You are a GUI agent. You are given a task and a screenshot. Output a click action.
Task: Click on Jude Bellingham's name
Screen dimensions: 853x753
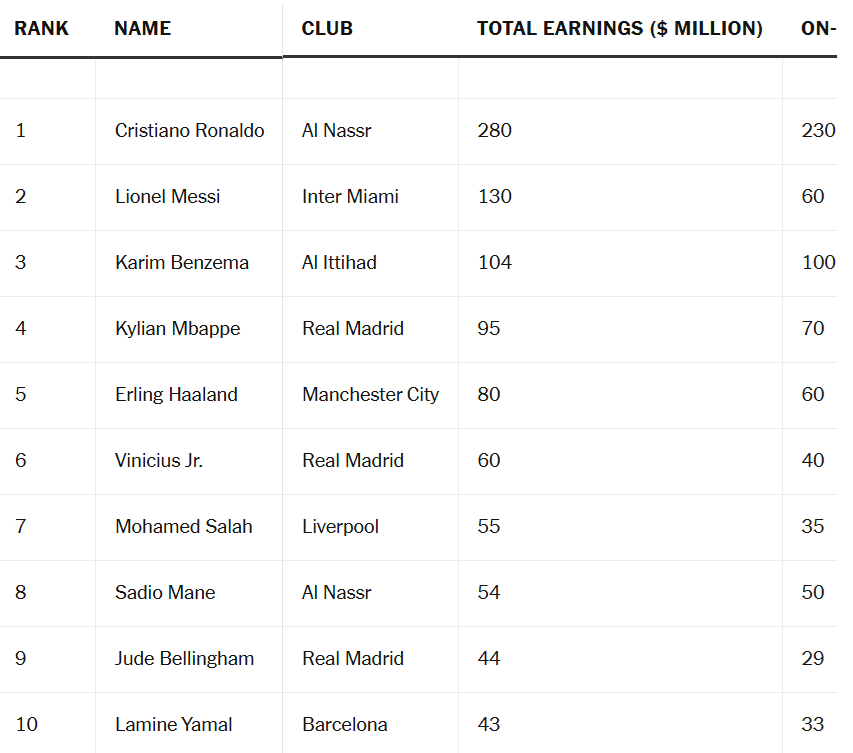pos(184,659)
